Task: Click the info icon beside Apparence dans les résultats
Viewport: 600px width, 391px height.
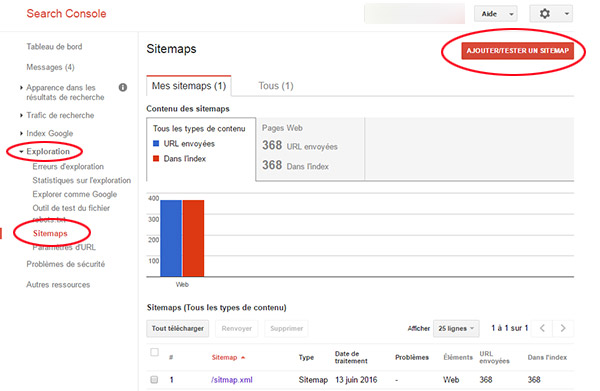Action: [123, 87]
